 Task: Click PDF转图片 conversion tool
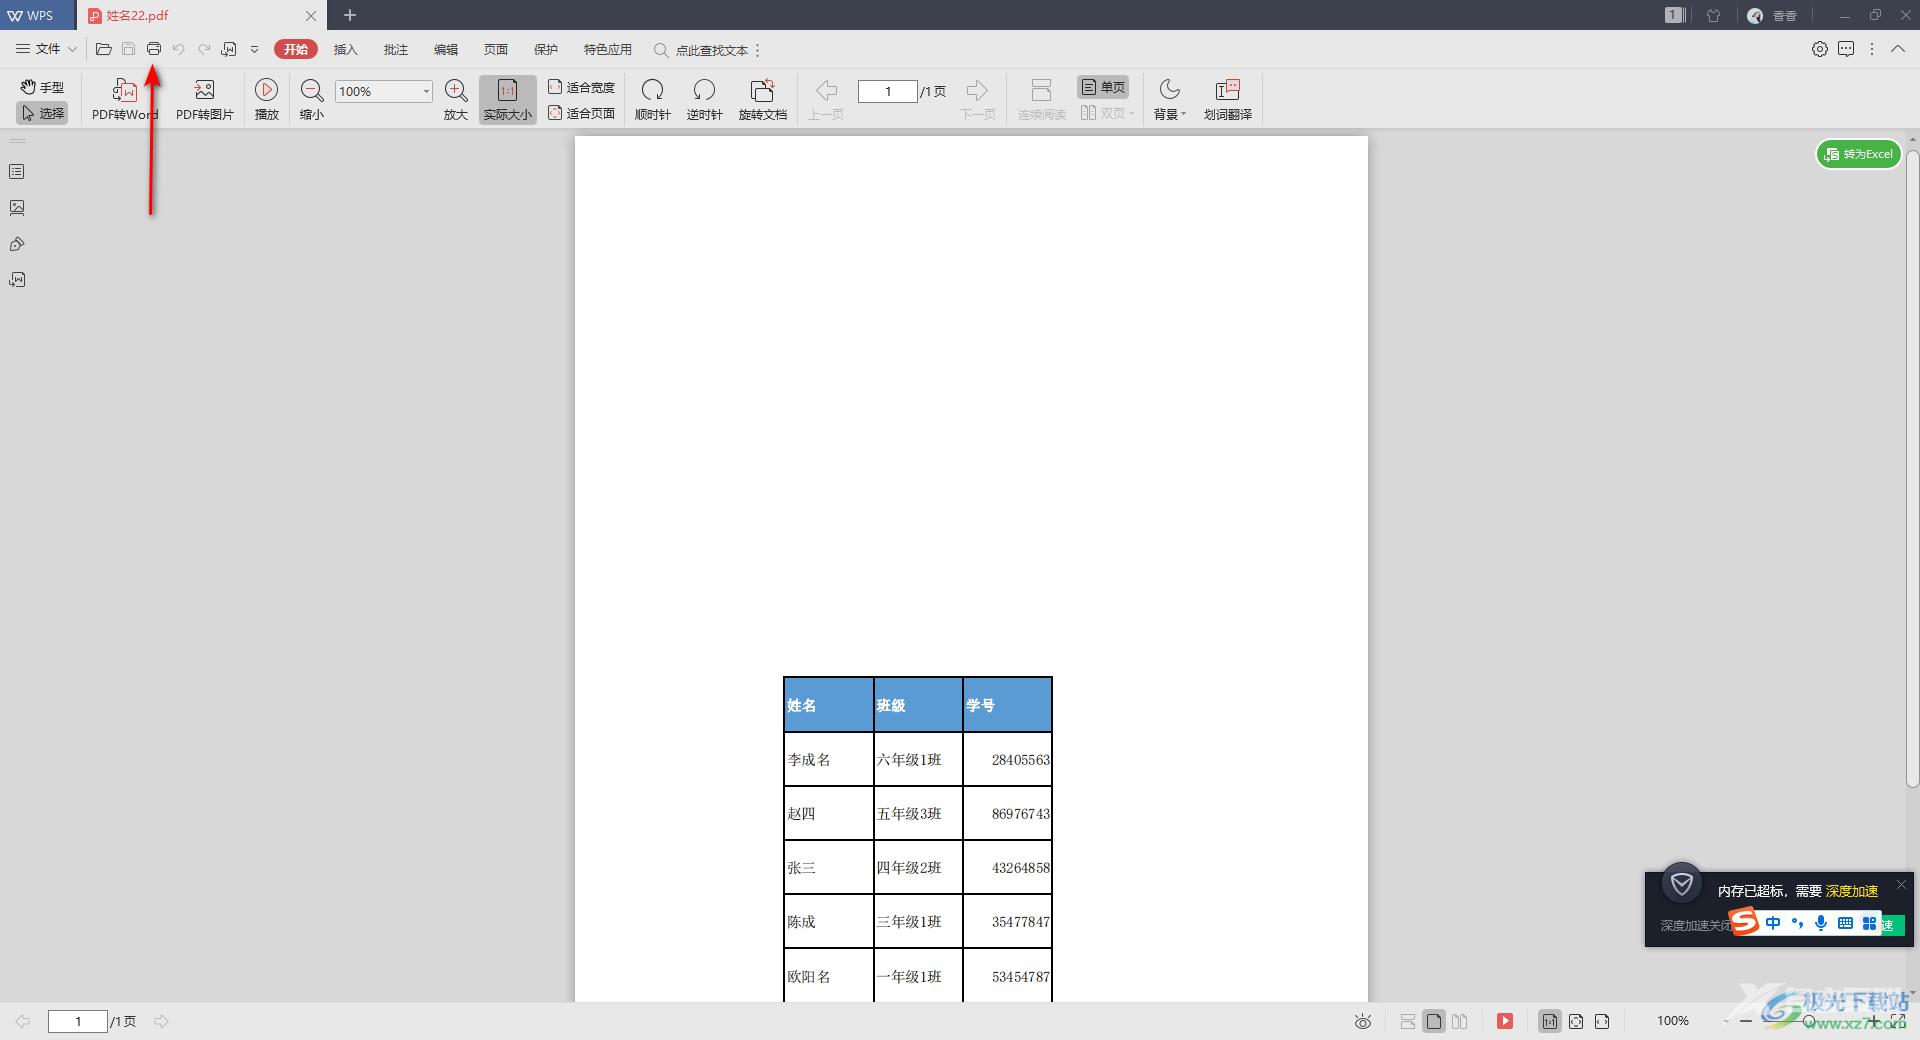205,100
